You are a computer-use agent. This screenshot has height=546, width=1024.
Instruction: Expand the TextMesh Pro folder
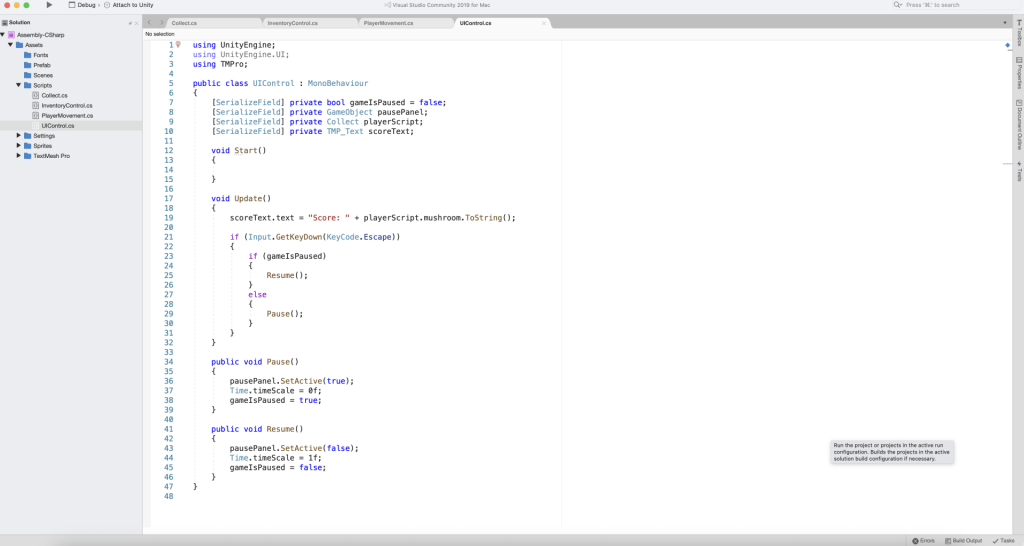(x=19, y=156)
